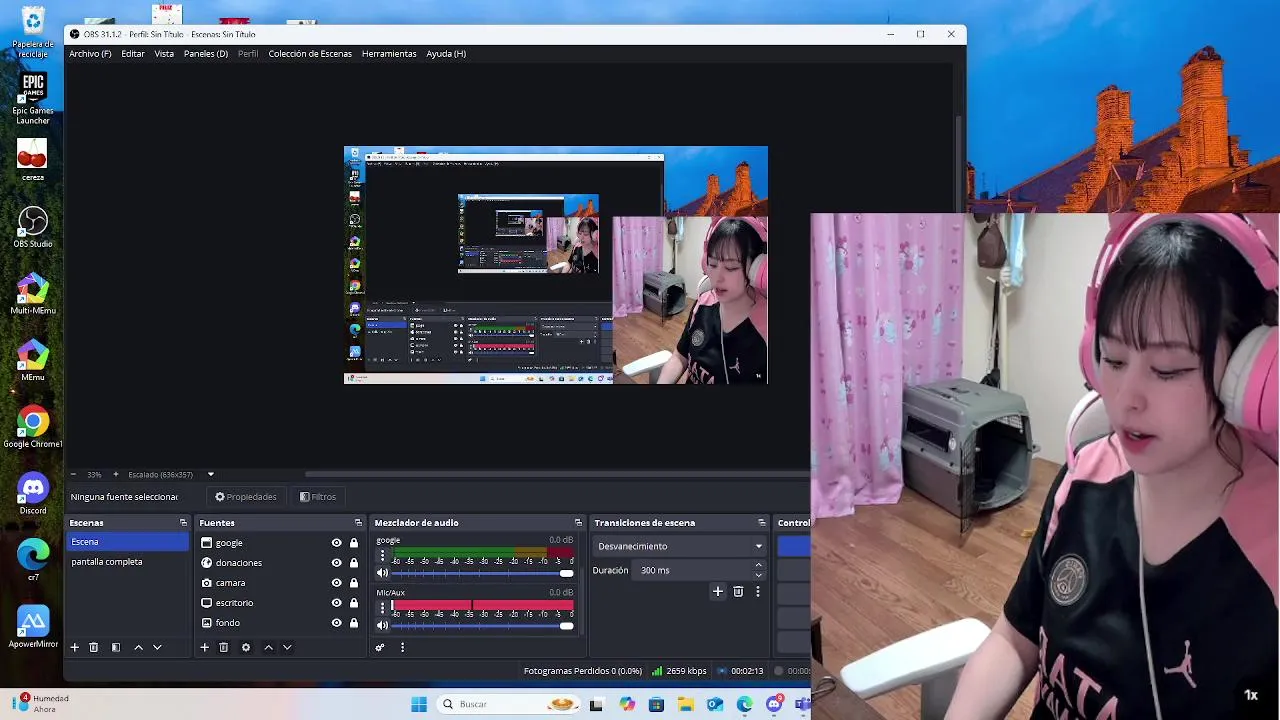Unlock the camara source lock
This screenshot has height=720, width=1280.
pos(354,583)
